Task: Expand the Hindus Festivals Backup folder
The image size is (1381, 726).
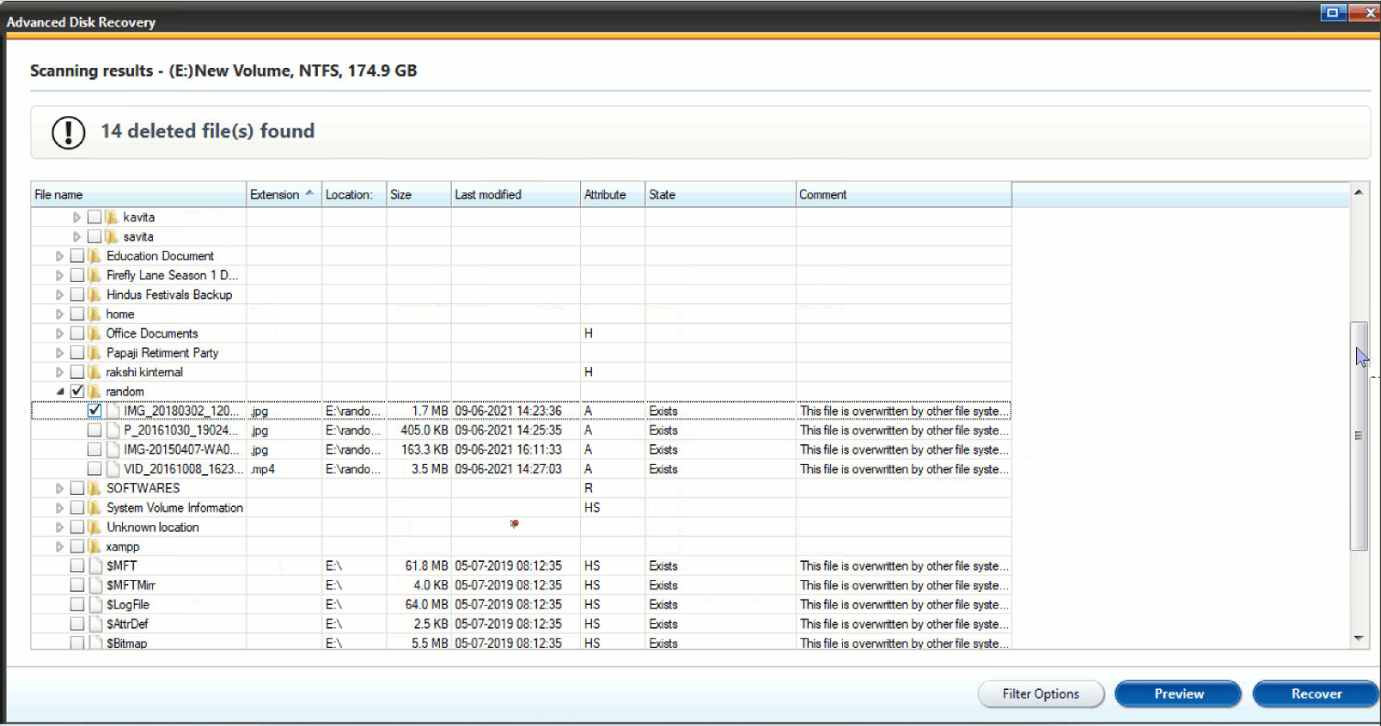Action: 60,294
